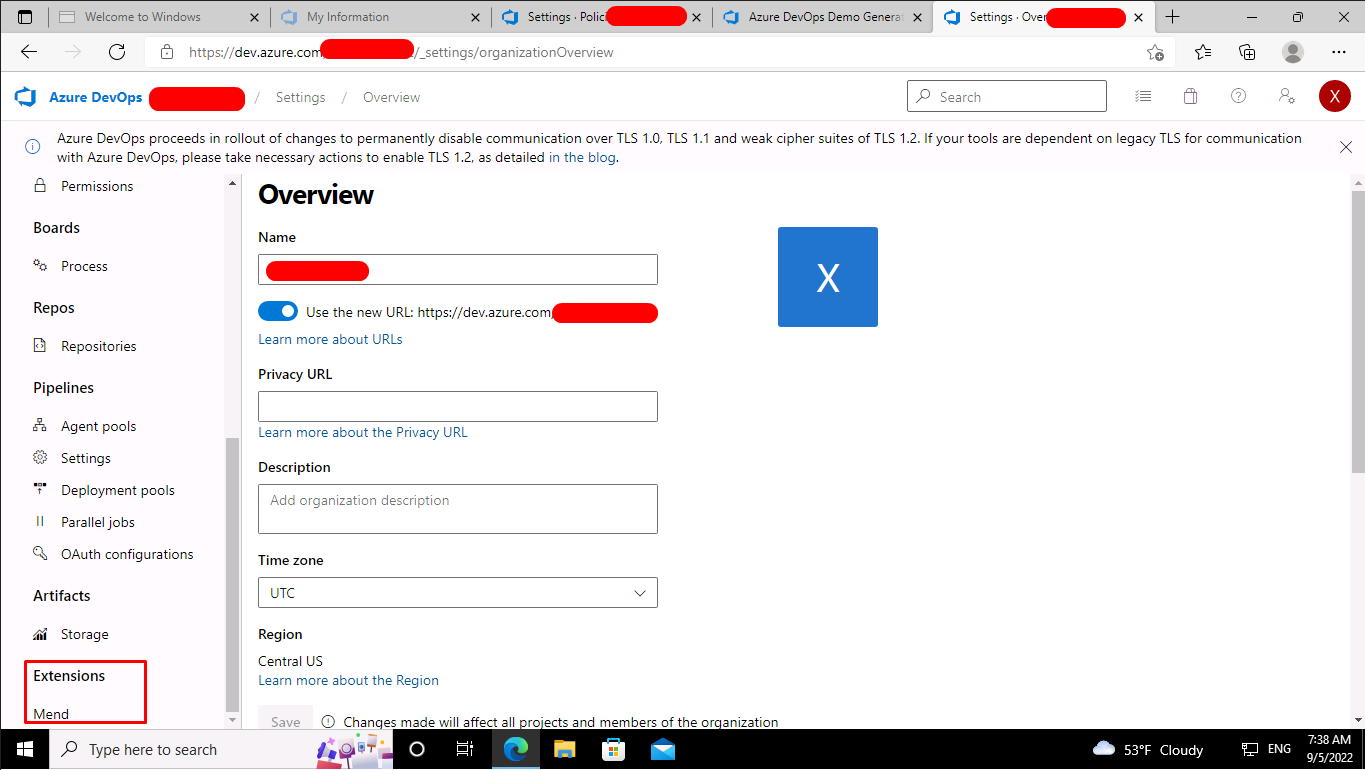Click the Azure DevOps logo
Image resolution: width=1365 pixels, height=770 pixels.
[24, 96]
